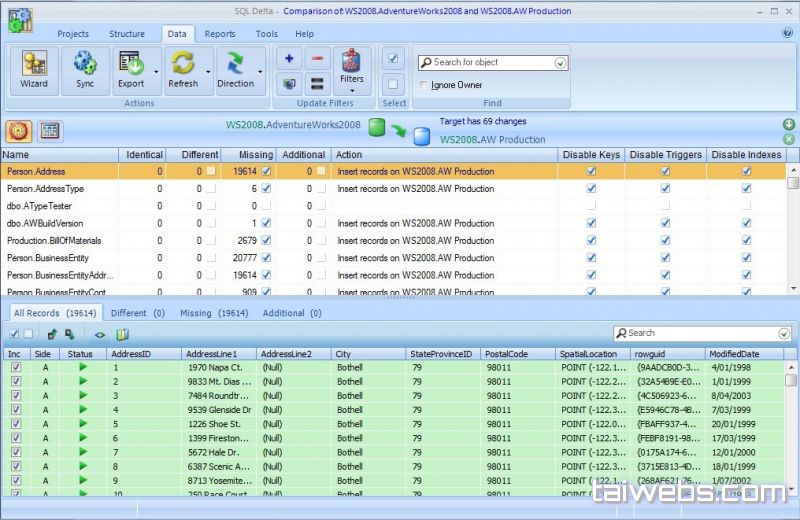
Task: Click the open book icon in records toolbar
Action: point(122,334)
